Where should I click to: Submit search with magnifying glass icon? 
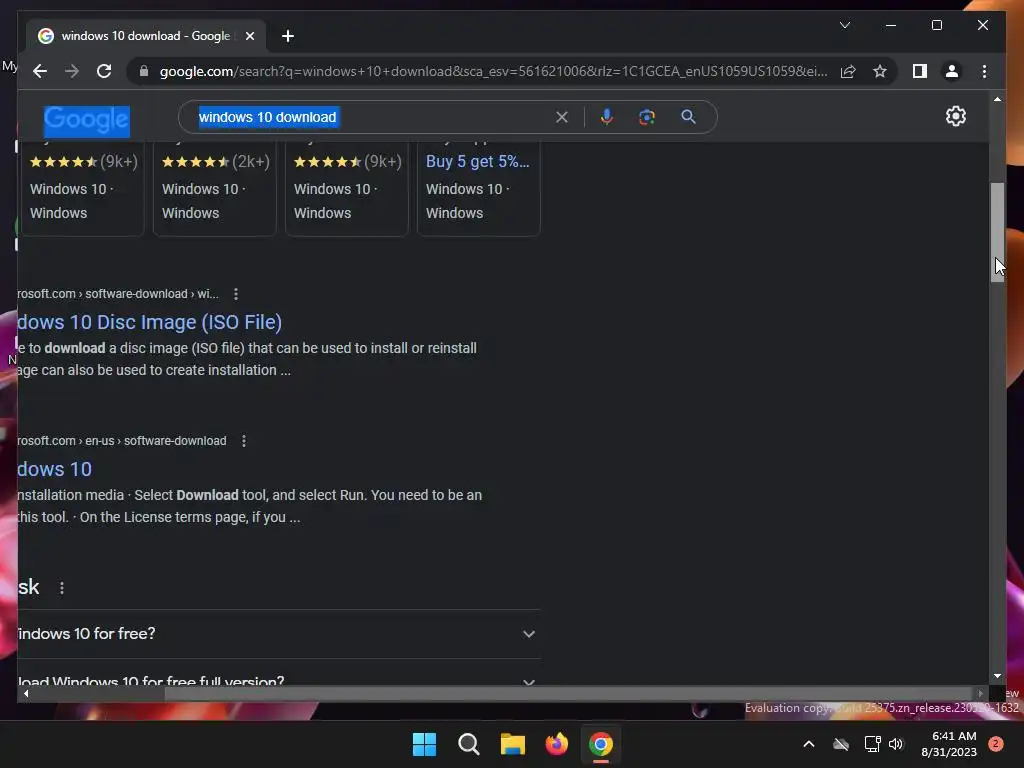pyautogui.click(x=688, y=117)
